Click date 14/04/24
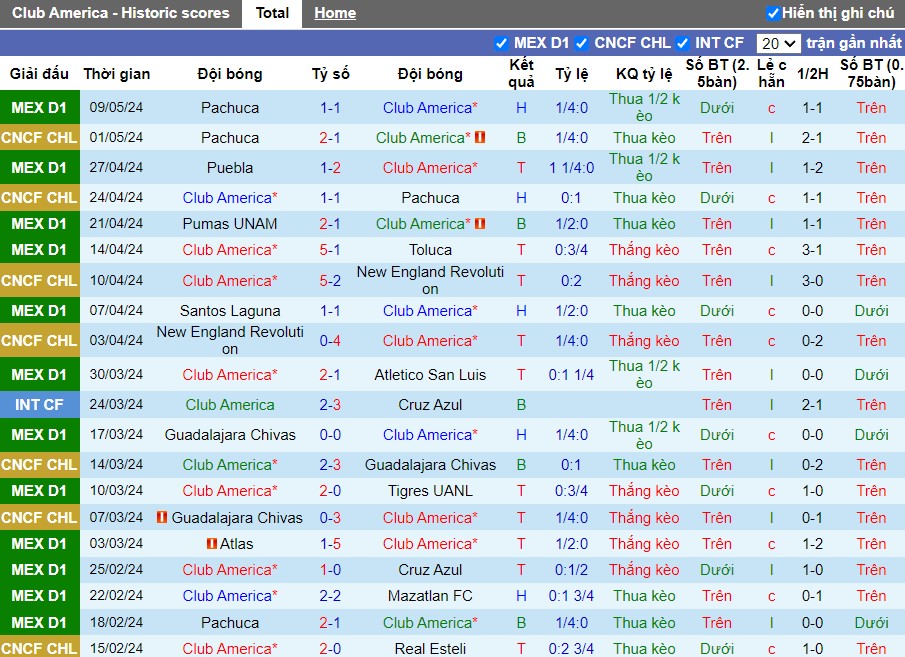 (x=116, y=249)
